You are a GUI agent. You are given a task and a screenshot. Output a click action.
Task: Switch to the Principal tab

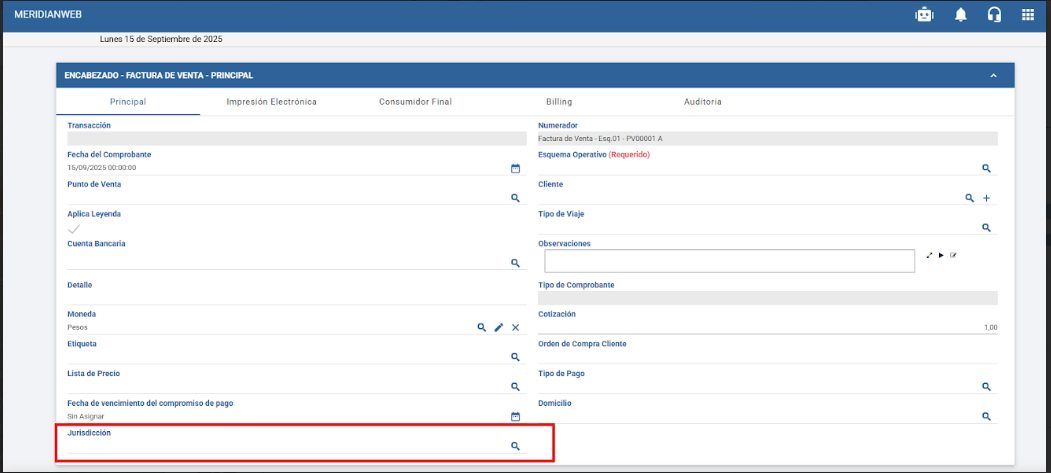127,102
